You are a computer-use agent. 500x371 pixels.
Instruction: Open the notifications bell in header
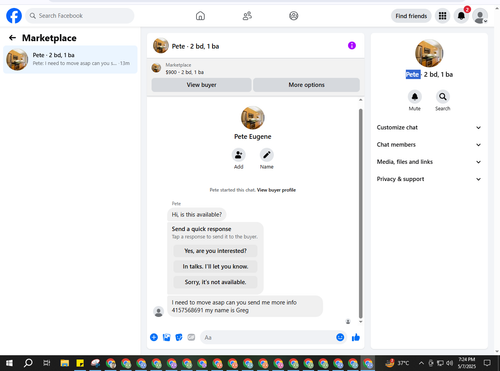[461, 16]
